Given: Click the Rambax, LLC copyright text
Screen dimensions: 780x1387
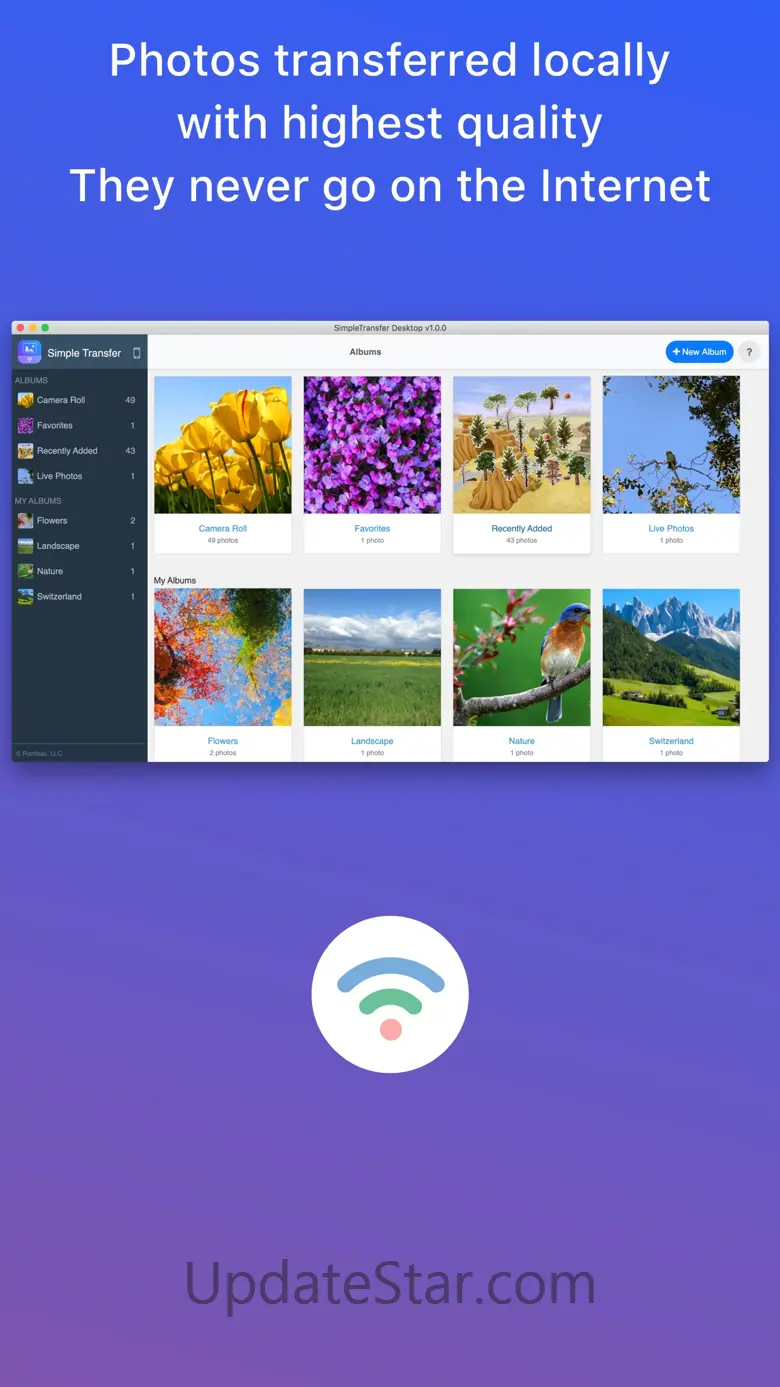Looking at the screenshot, I should pos(39,753).
